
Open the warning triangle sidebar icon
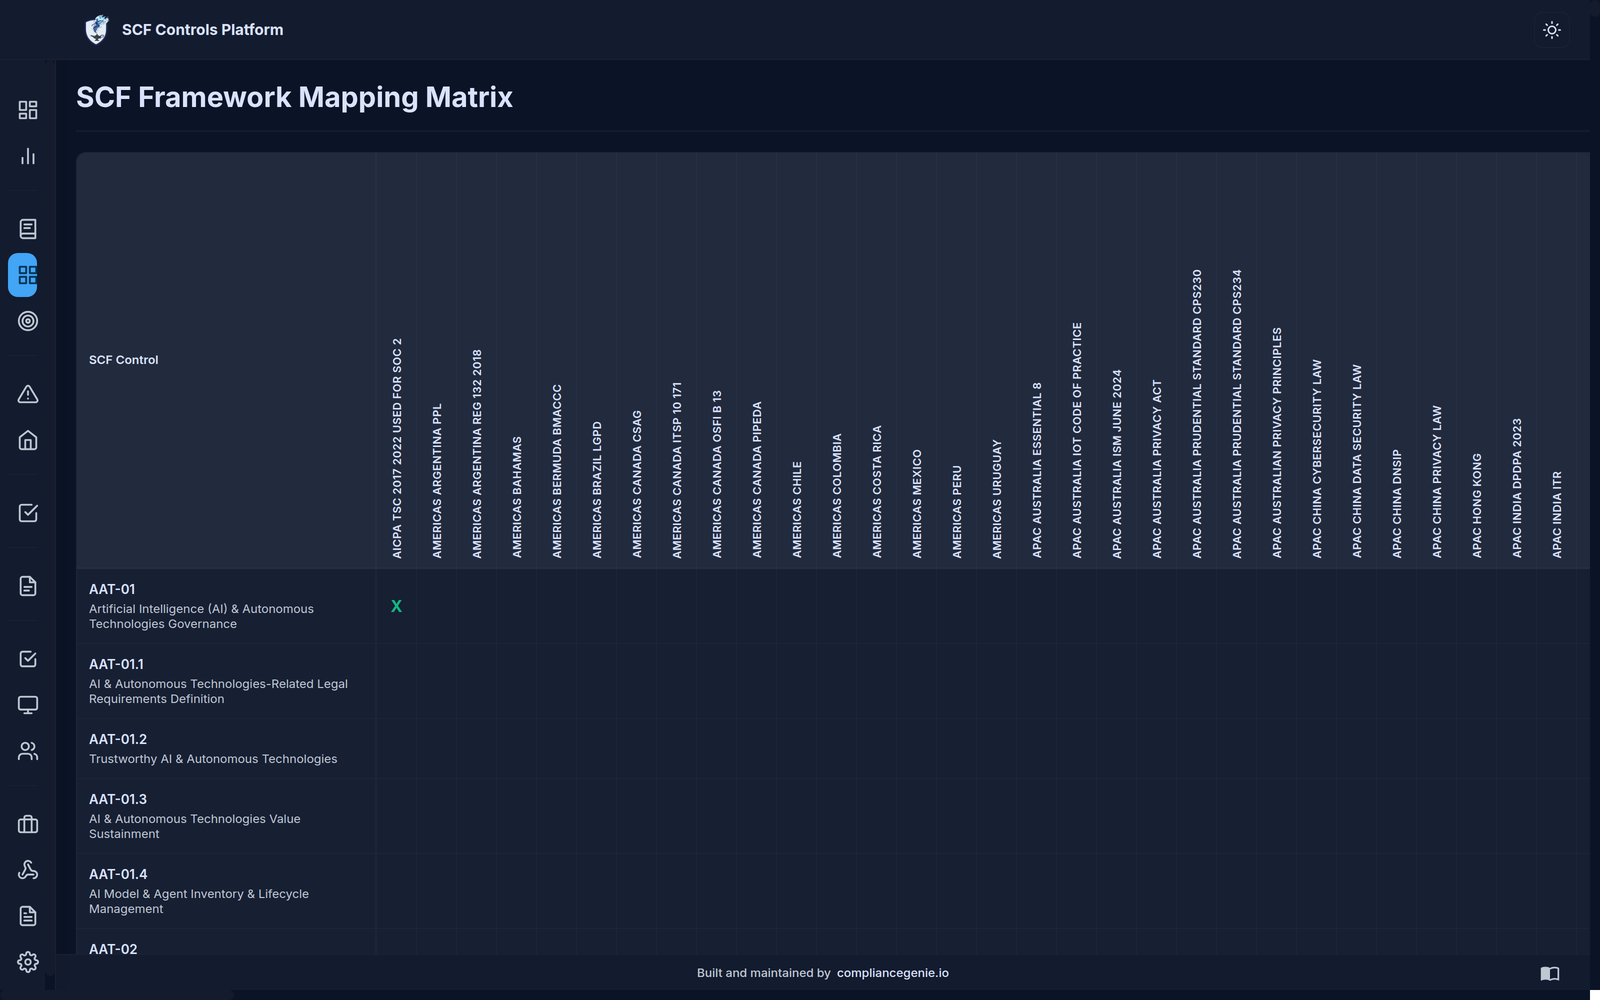28,394
